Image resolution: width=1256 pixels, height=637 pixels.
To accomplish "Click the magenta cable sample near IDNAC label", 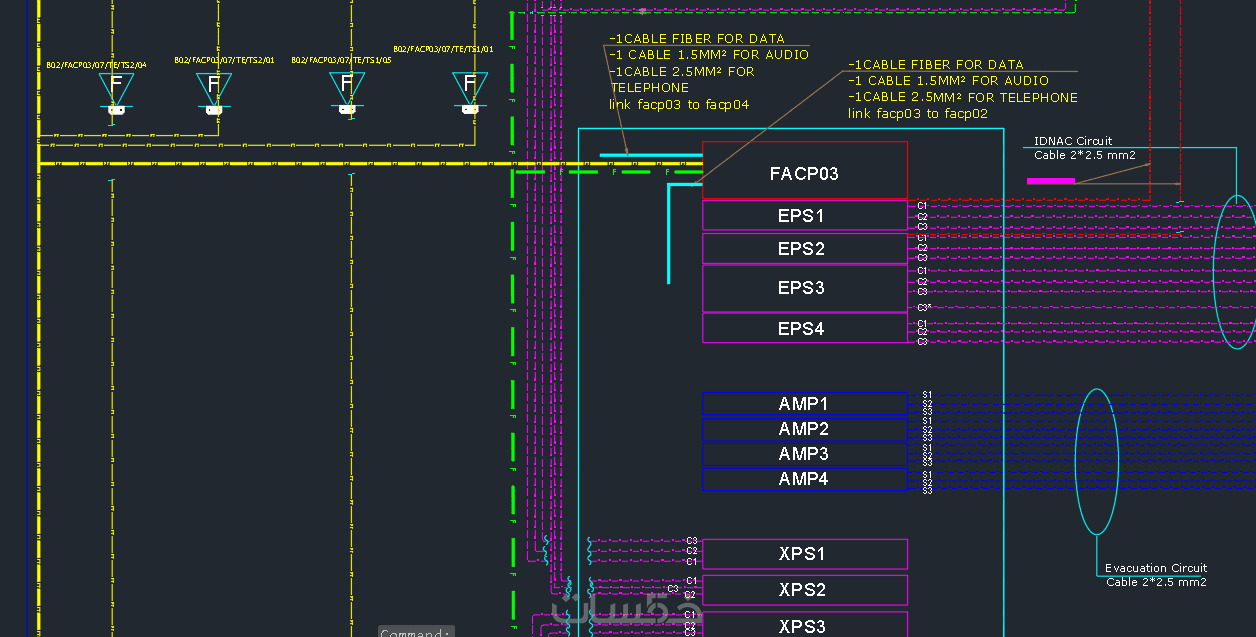I will point(1051,181).
